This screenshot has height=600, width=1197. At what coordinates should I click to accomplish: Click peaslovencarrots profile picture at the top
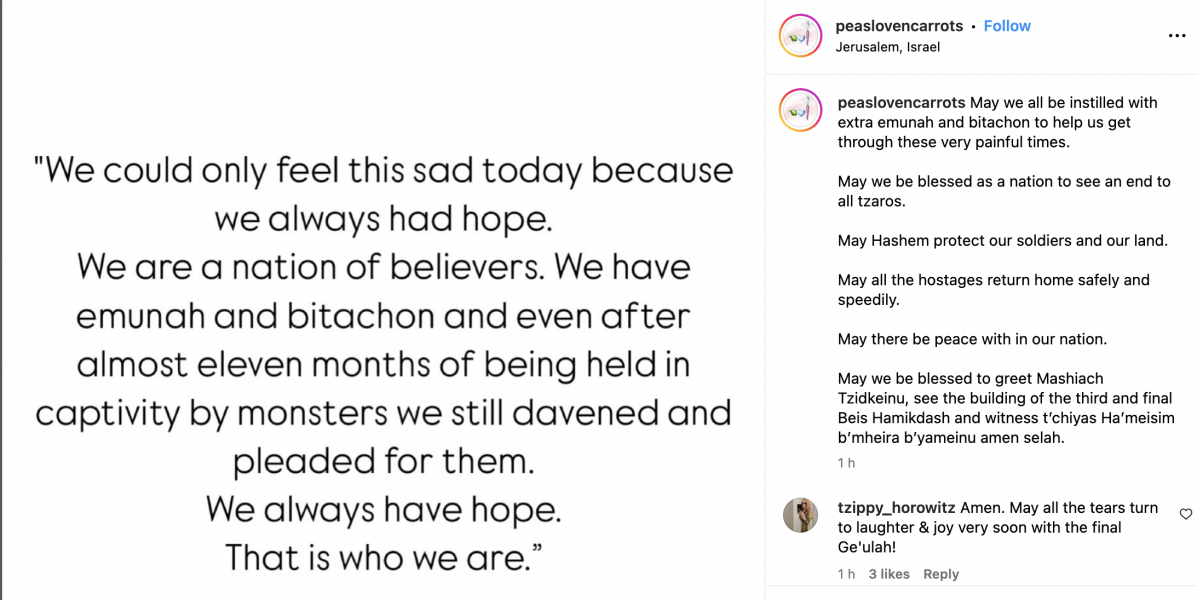click(x=800, y=35)
